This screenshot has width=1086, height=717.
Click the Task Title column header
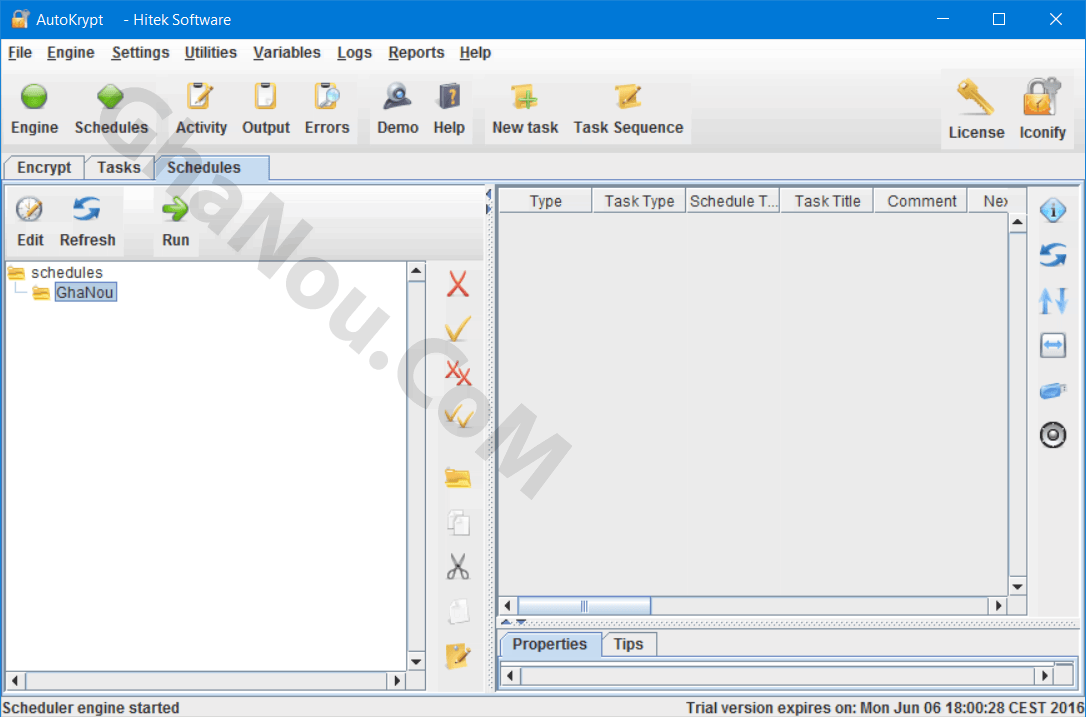tap(828, 202)
